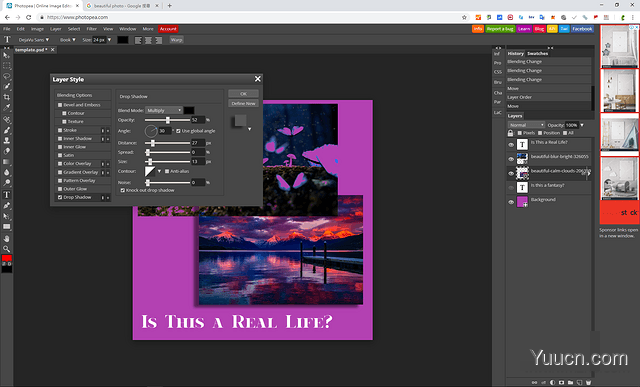640x387 pixels.
Task: Select the Crop tool
Action: (x=6, y=97)
